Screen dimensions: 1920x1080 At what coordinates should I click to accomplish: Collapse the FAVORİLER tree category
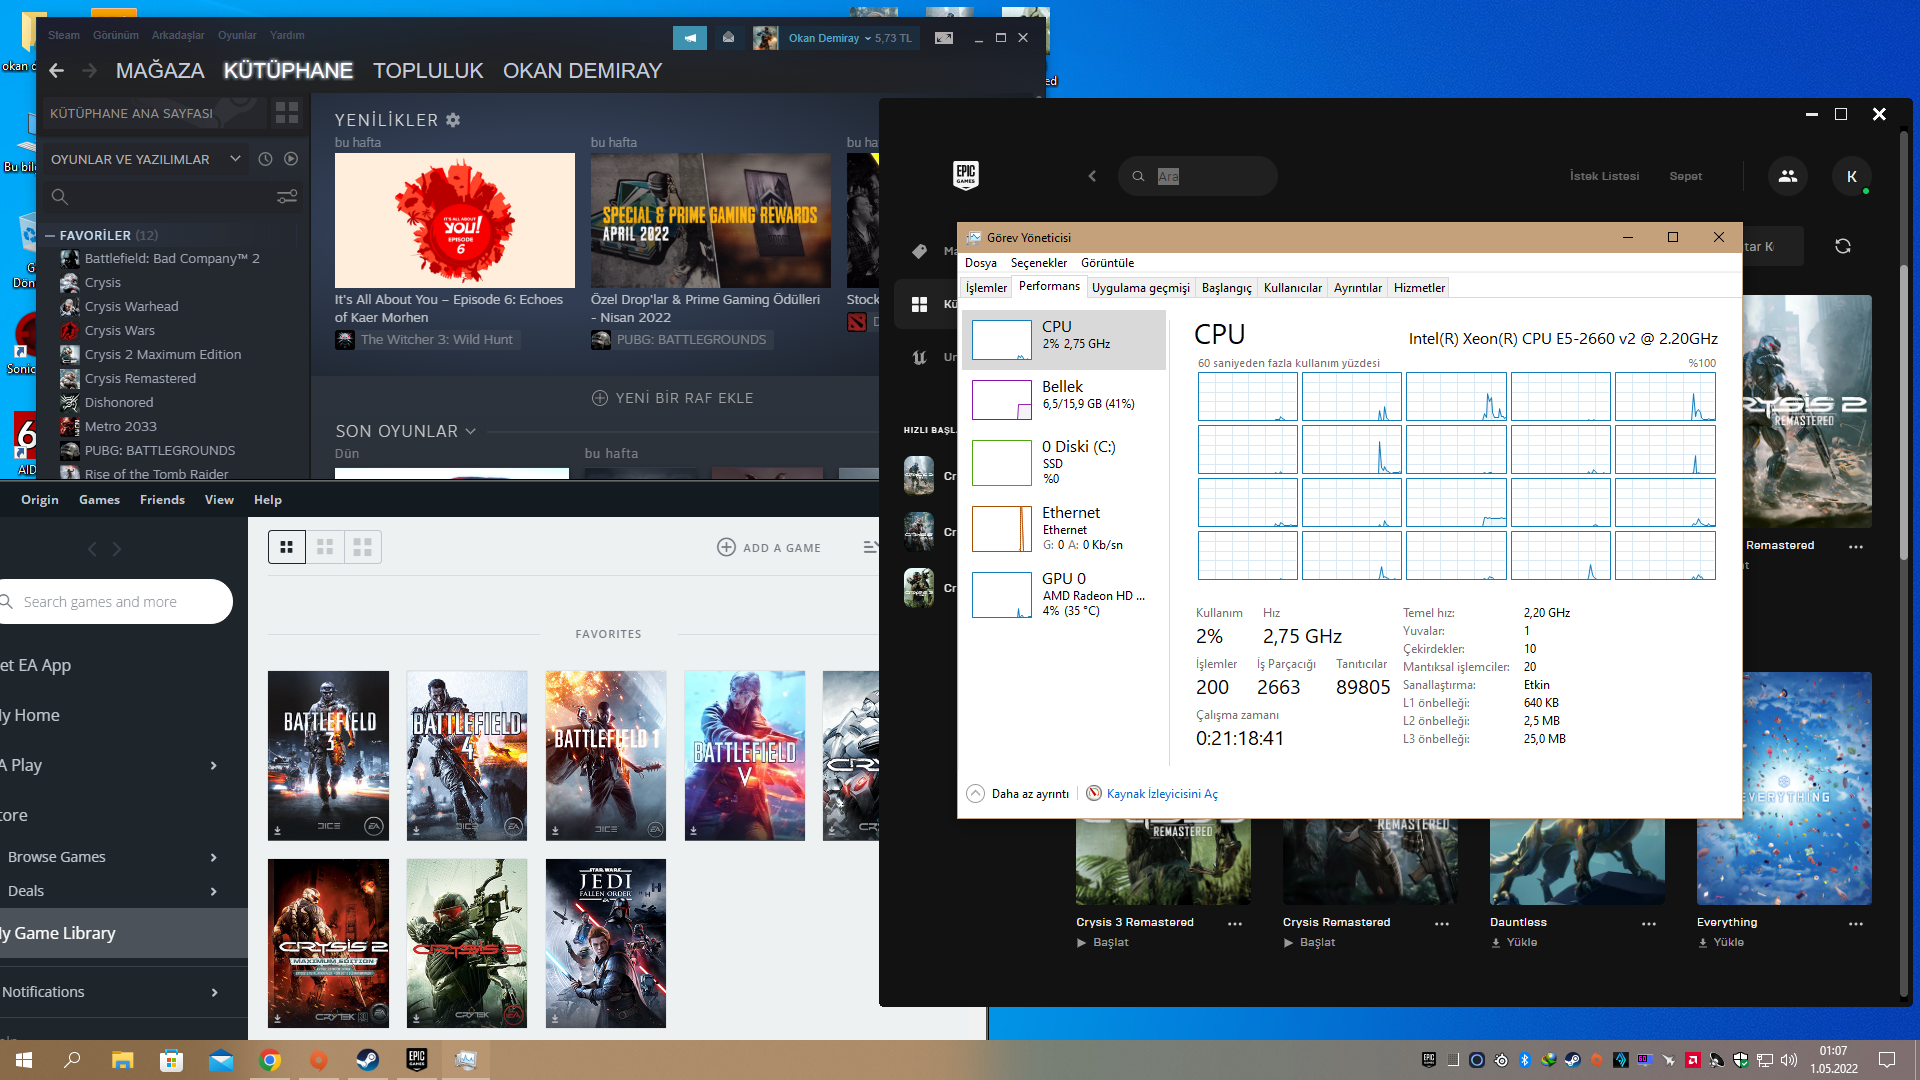coord(49,236)
